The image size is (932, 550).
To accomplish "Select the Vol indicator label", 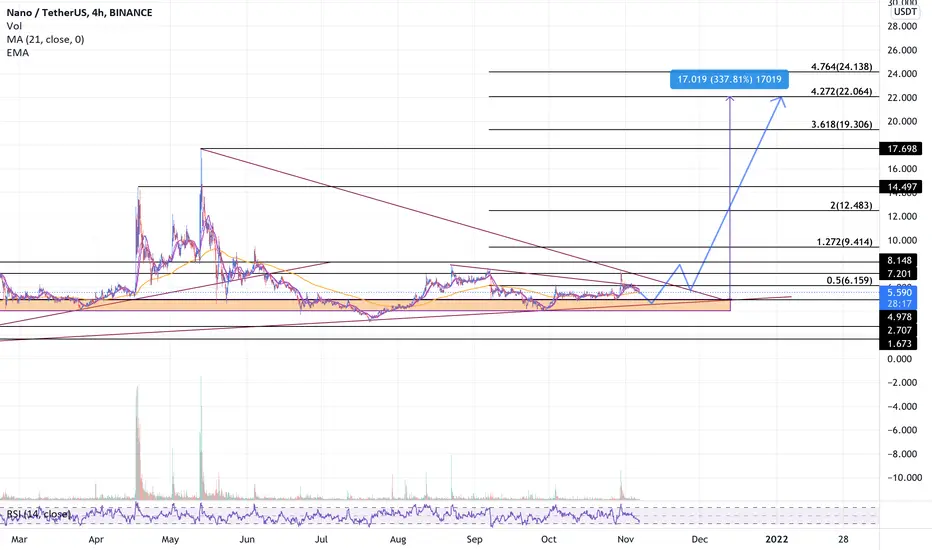I will pos(14,26).
